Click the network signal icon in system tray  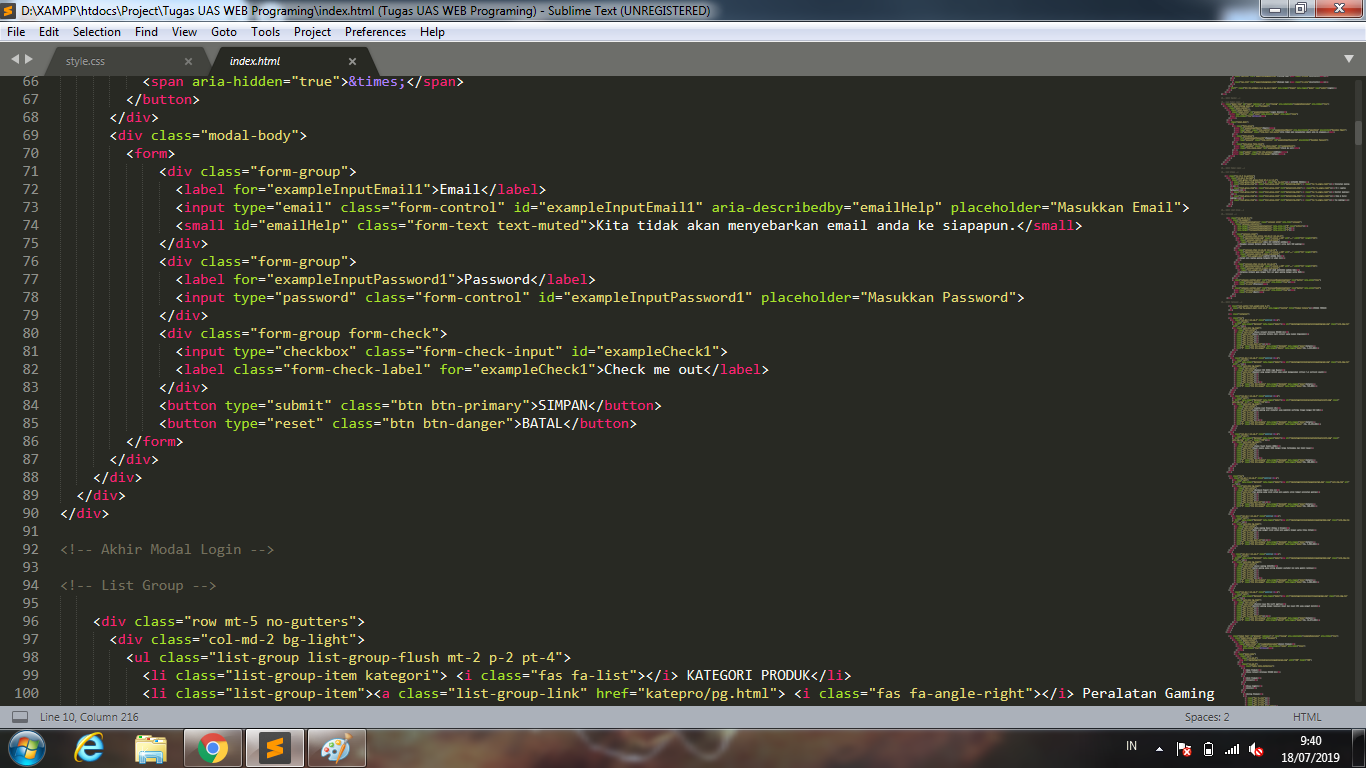pyautogui.click(x=1231, y=748)
